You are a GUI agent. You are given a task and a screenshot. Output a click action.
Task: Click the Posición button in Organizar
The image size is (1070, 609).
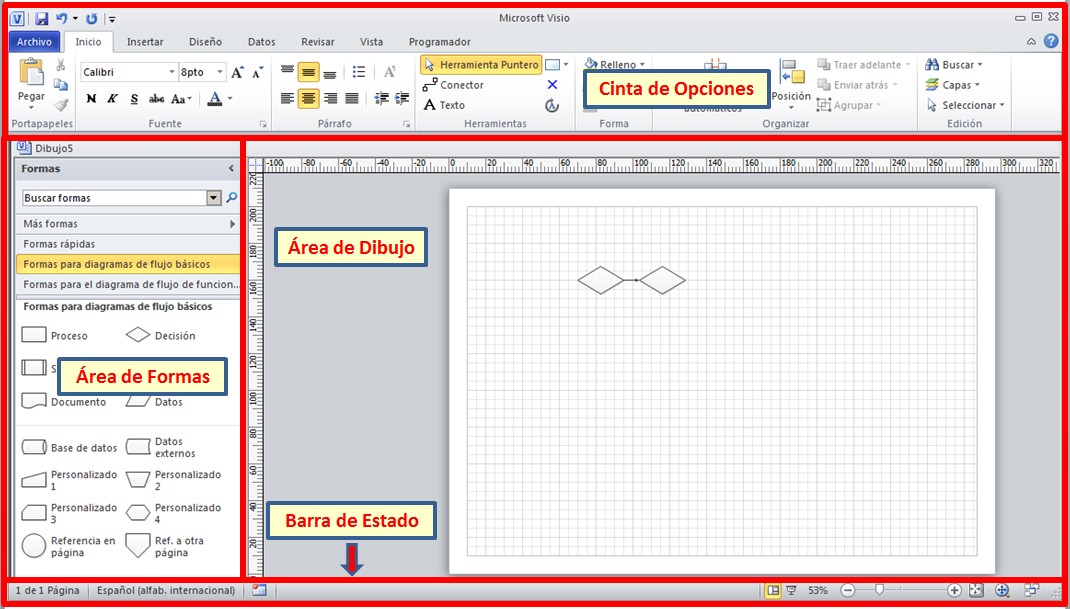(792, 85)
